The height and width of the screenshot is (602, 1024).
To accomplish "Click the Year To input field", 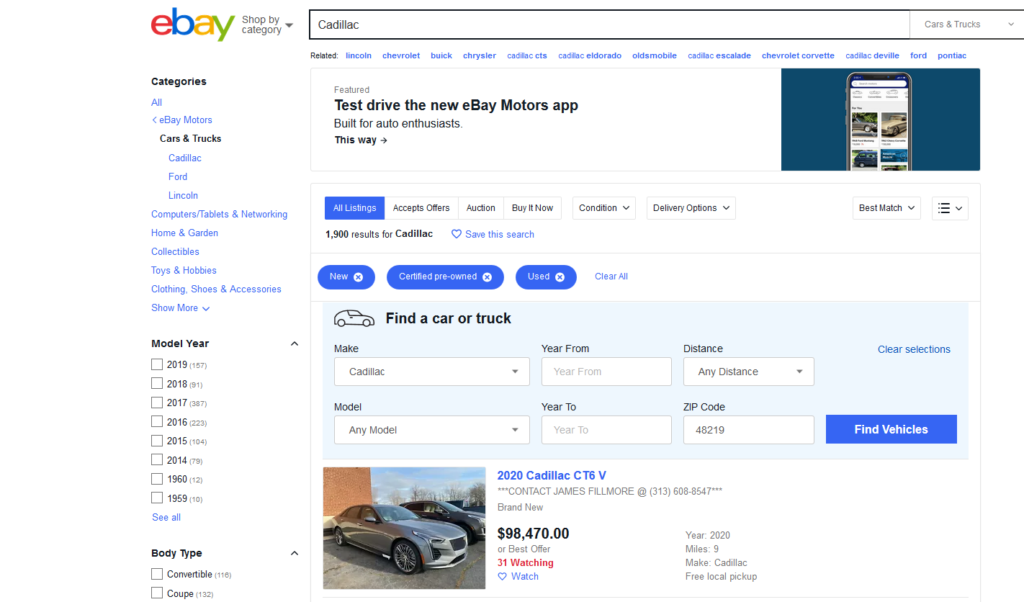I will [606, 430].
